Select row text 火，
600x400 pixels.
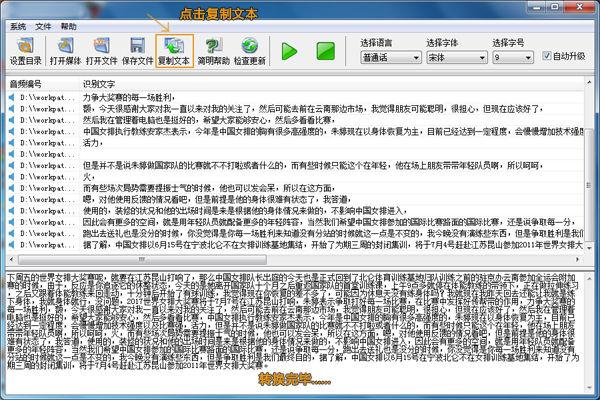tap(89, 177)
